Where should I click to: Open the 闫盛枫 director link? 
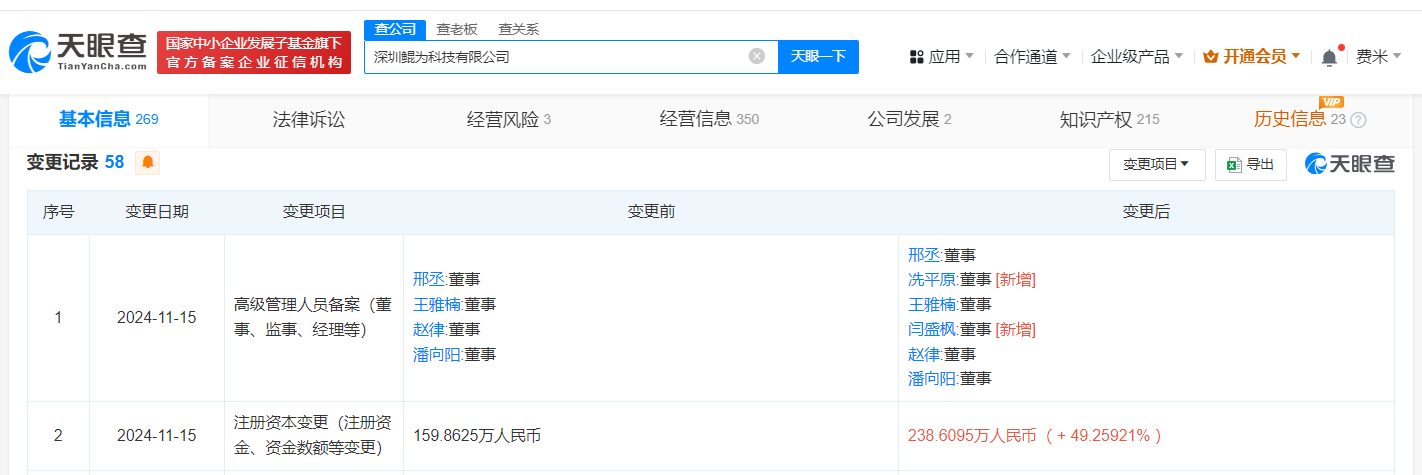933,329
